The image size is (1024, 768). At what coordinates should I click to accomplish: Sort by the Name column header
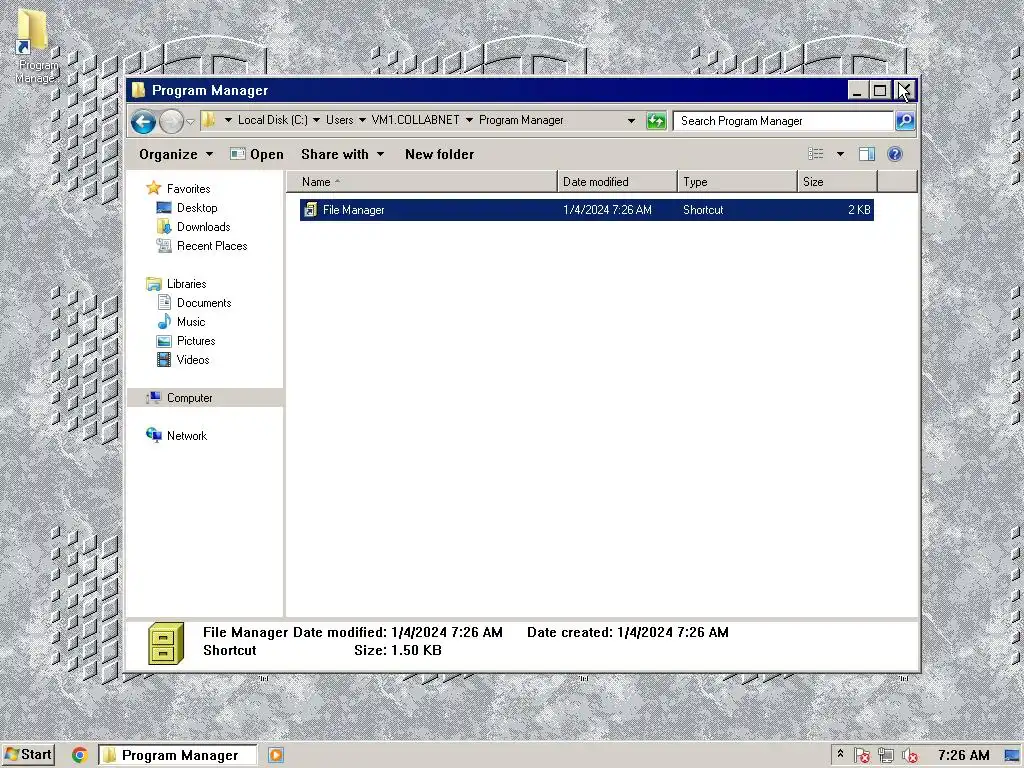[x=422, y=182]
